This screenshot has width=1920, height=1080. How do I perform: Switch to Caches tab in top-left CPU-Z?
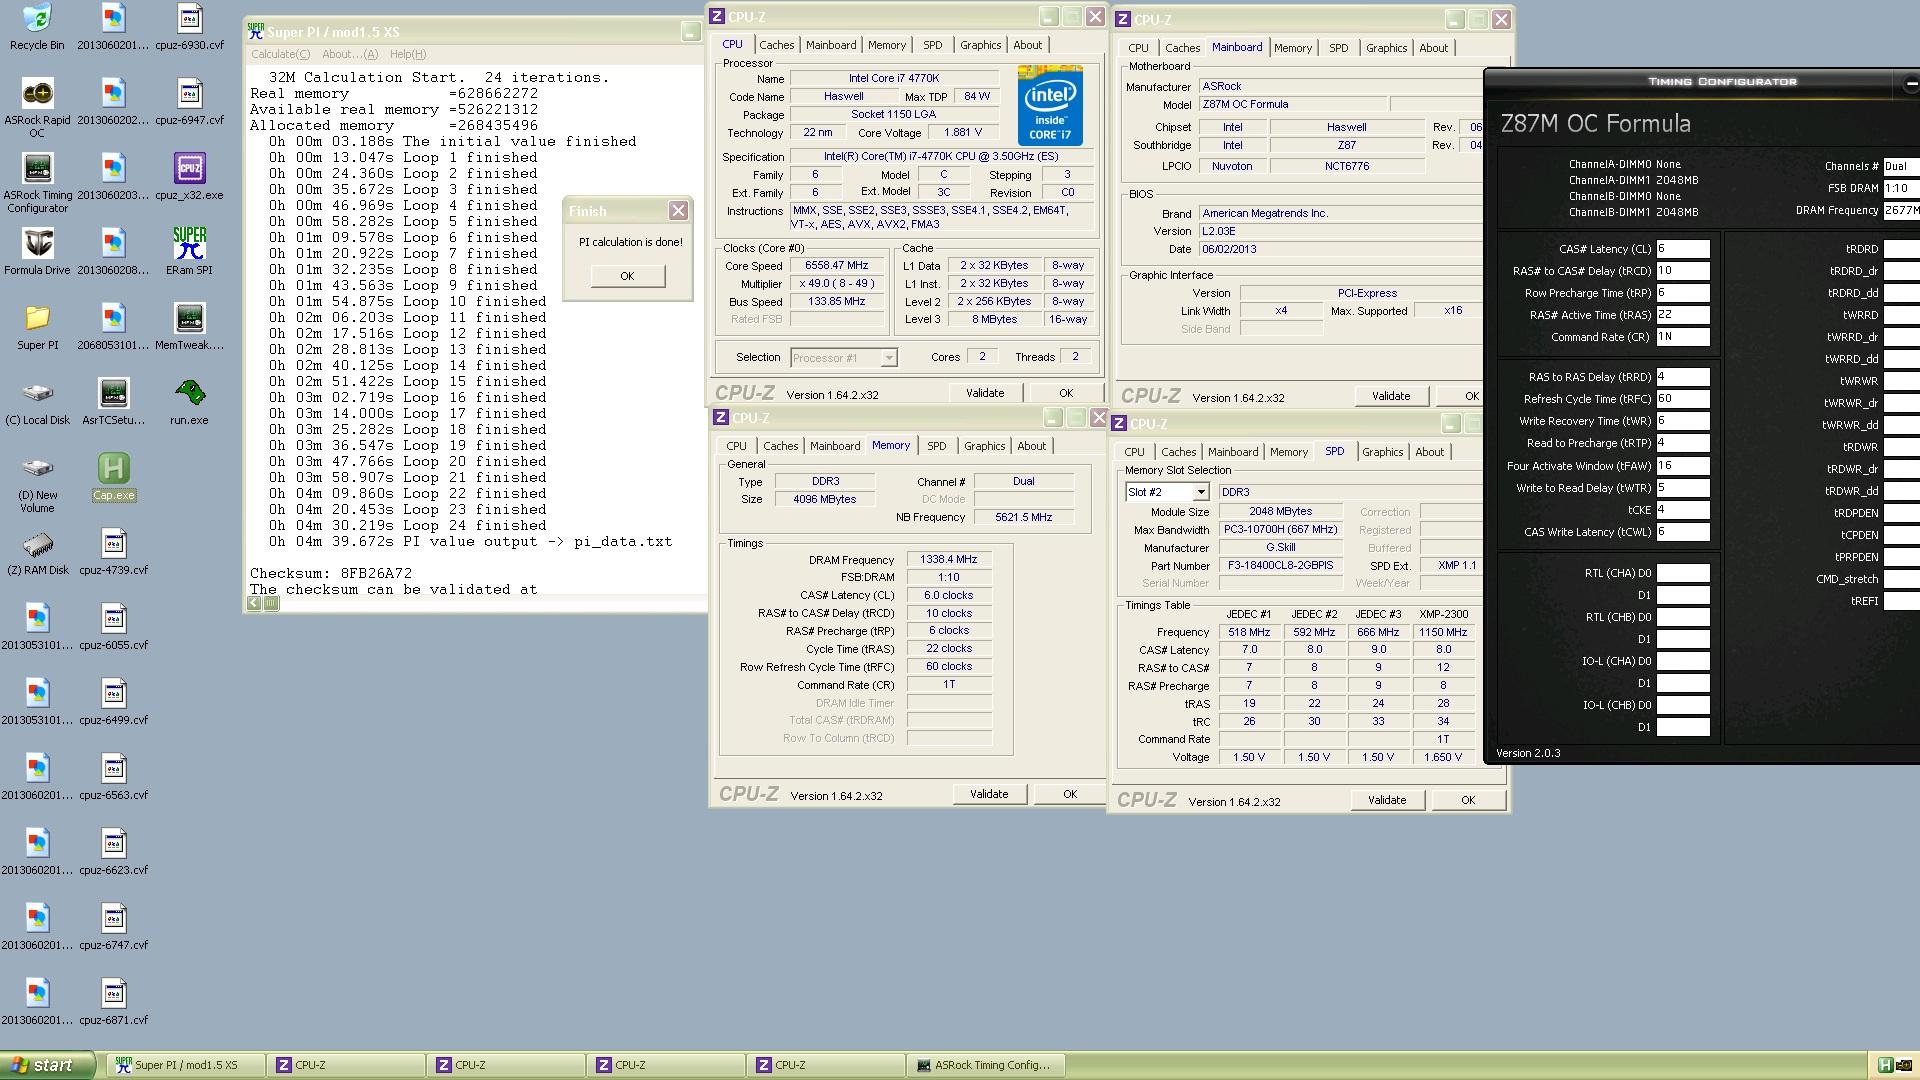coord(776,45)
